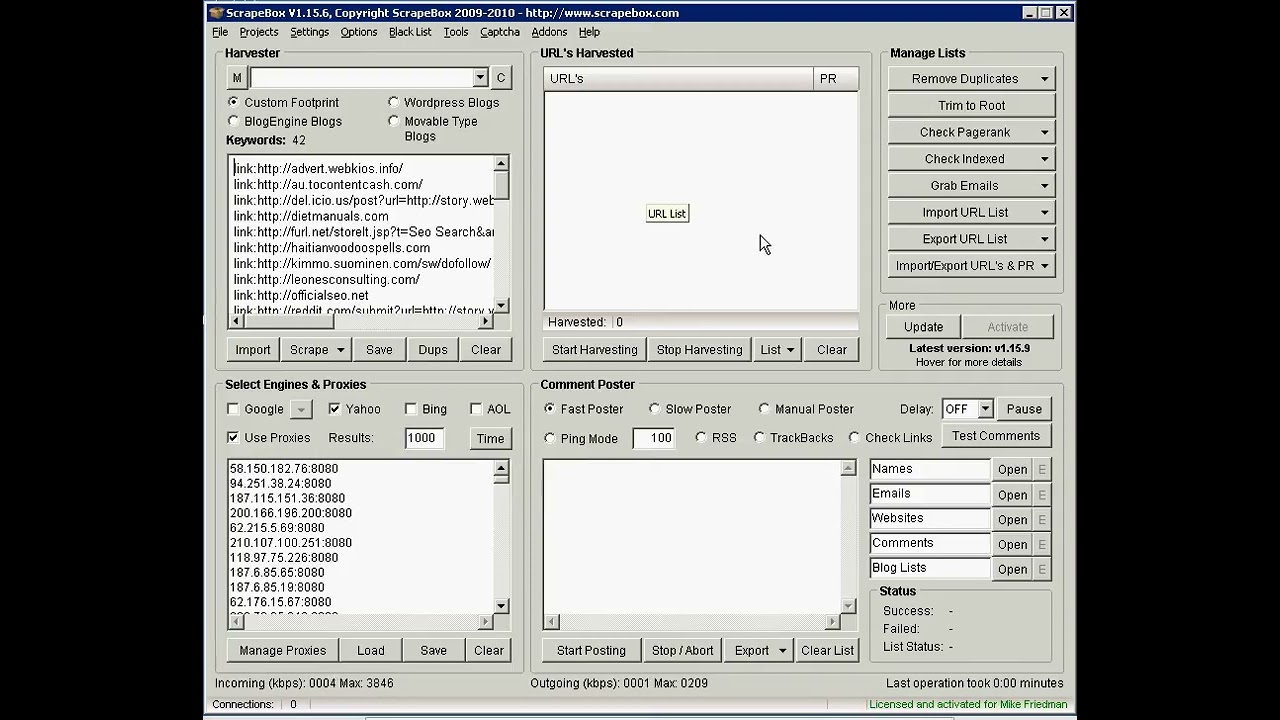Expand Export URL List dropdown
Screen dimensions: 1280x720
pyautogui.click(x=1045, y=239)
